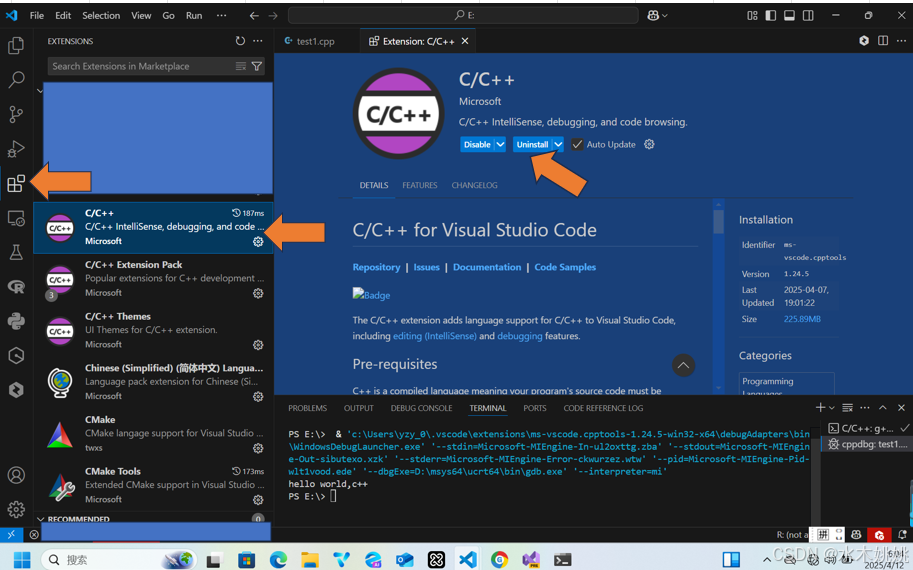
Task: Open the Repository link
Action: click(376, 267)
